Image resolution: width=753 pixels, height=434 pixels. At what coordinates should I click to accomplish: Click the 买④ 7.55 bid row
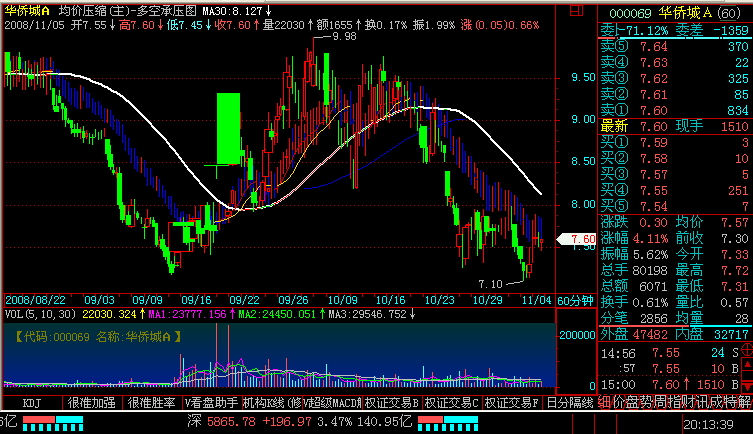pos(674,191)
